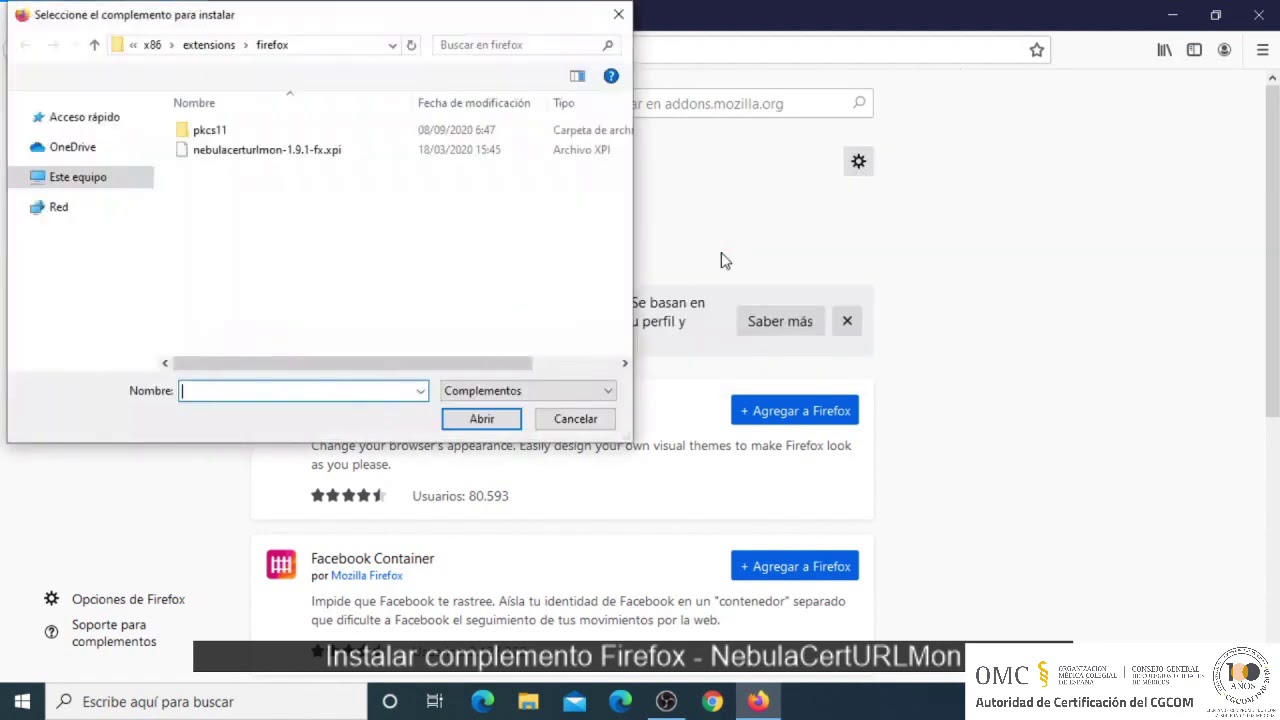Viewport: 1280px width, 720px height.
Task: Expand the address bar path history dropdown
Action: click(392, 45)
